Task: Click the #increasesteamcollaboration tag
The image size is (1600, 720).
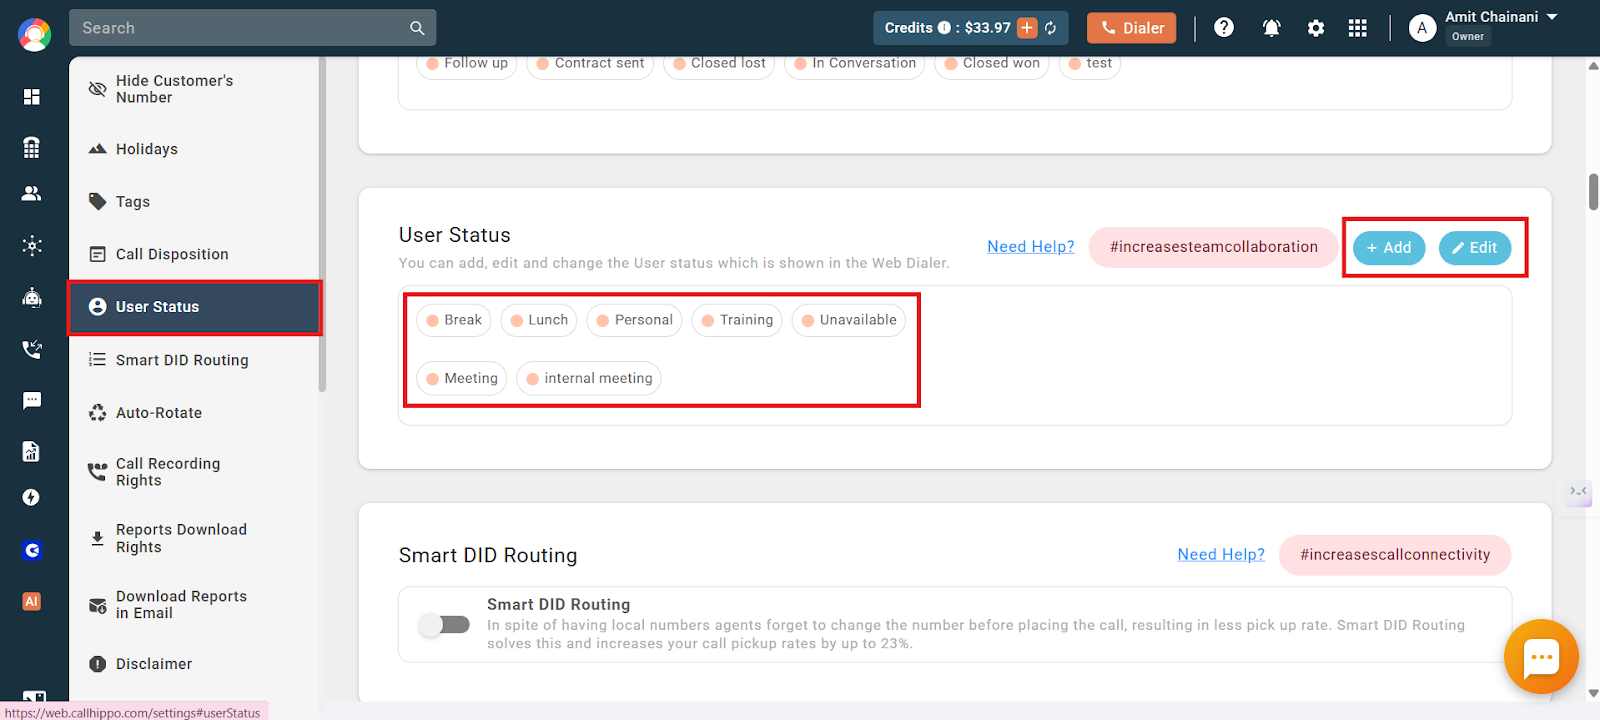Action: coord(1213,247)
